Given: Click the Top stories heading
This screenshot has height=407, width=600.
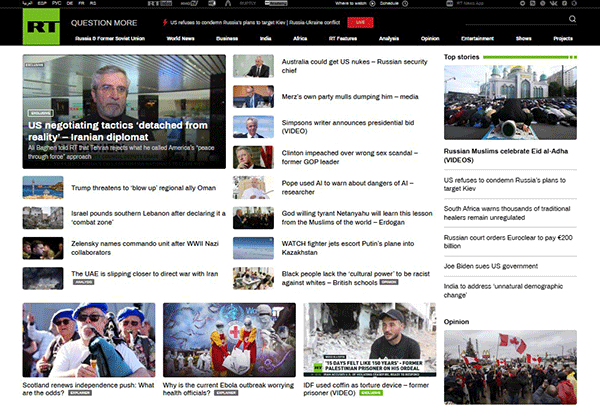Looking at the screenshot, I should click(x=461, y=57).
